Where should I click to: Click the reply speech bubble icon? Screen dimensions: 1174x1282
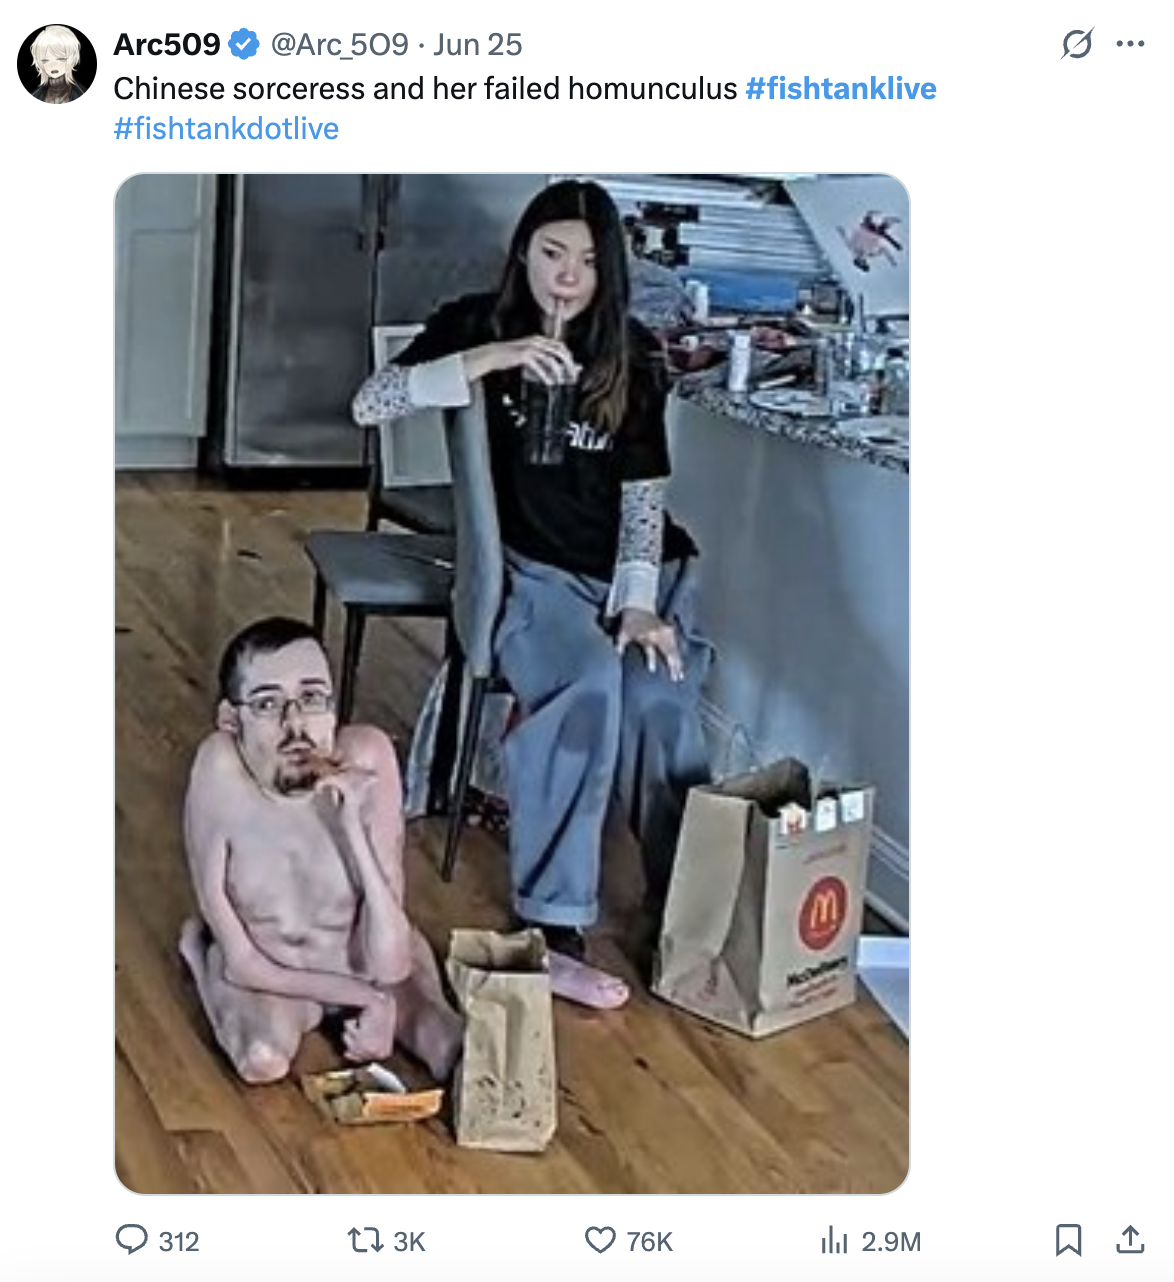(131, 1240)
